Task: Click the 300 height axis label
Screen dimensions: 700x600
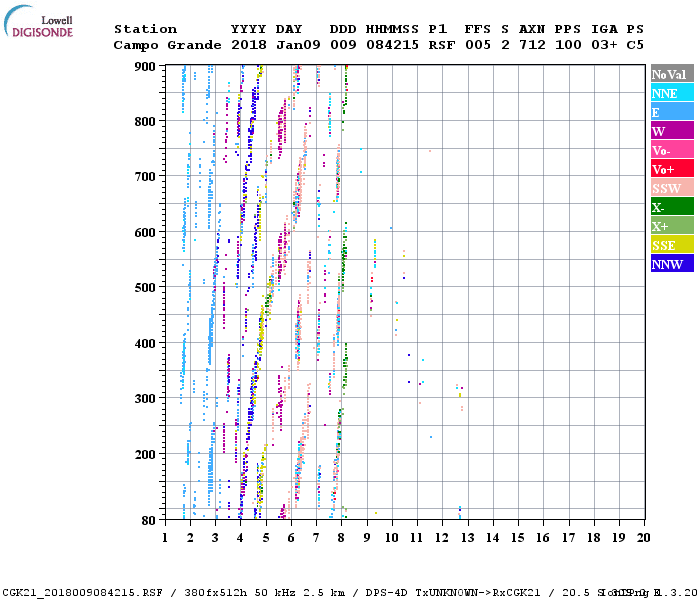Action: 145,399
